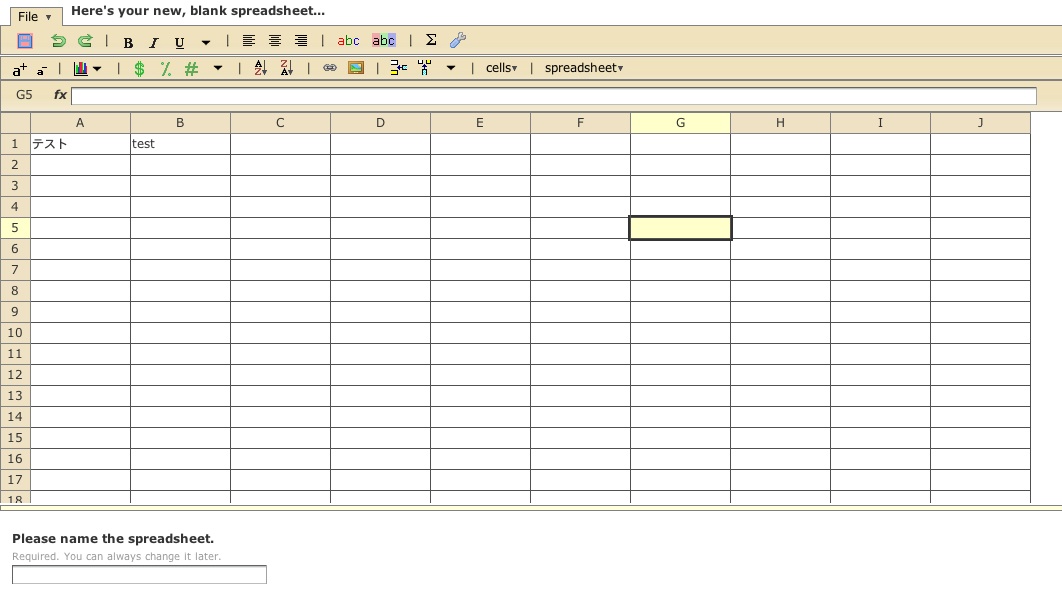Insert a sum function with Sigma icon

(431, 40)
